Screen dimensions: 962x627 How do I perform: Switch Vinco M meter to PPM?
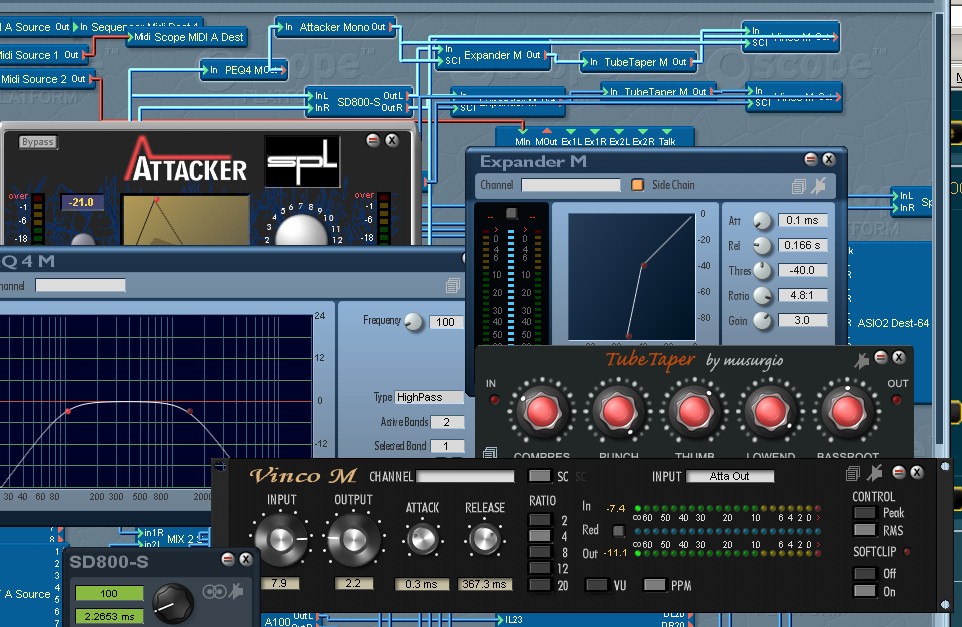[x=654, y=585]
